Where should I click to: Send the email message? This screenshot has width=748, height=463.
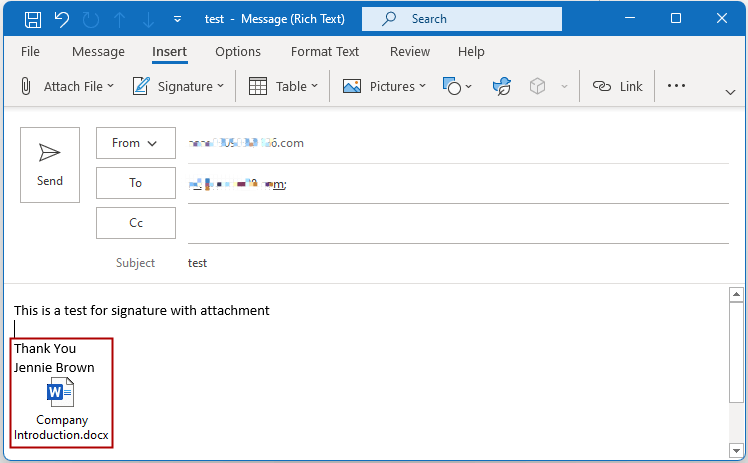(50, 164)
